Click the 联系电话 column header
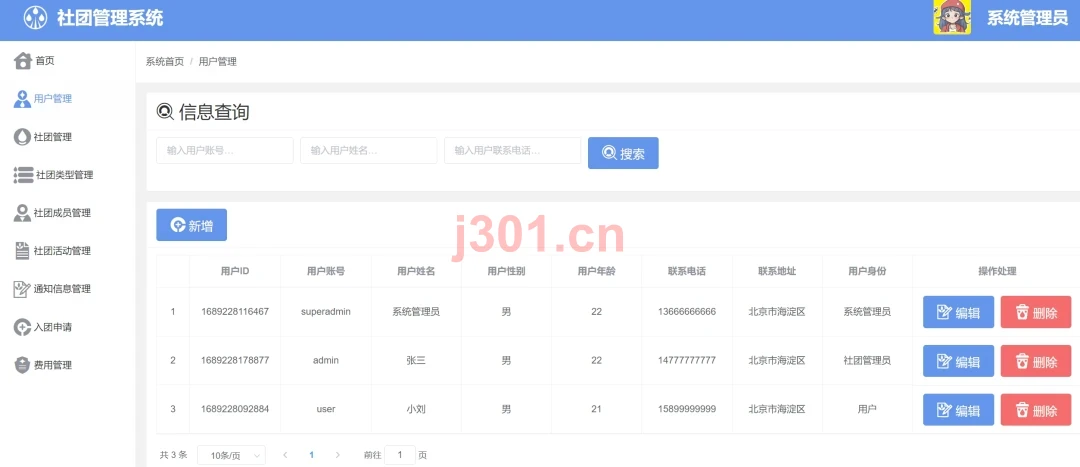Screen dimensions: 1080x467 coord(687,271)
